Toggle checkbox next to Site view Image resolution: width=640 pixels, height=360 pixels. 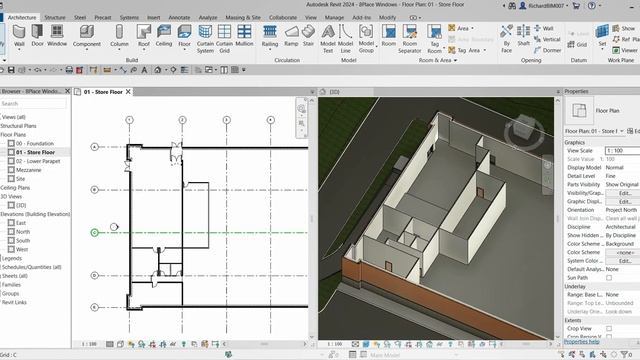pyautogui.click(x=11, y=178)
